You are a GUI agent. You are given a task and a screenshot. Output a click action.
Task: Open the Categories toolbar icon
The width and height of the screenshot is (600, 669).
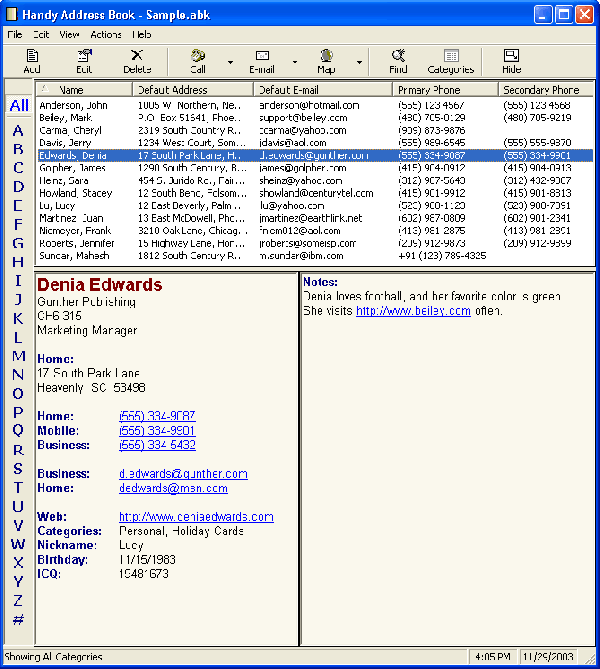(x=451, y=56)
